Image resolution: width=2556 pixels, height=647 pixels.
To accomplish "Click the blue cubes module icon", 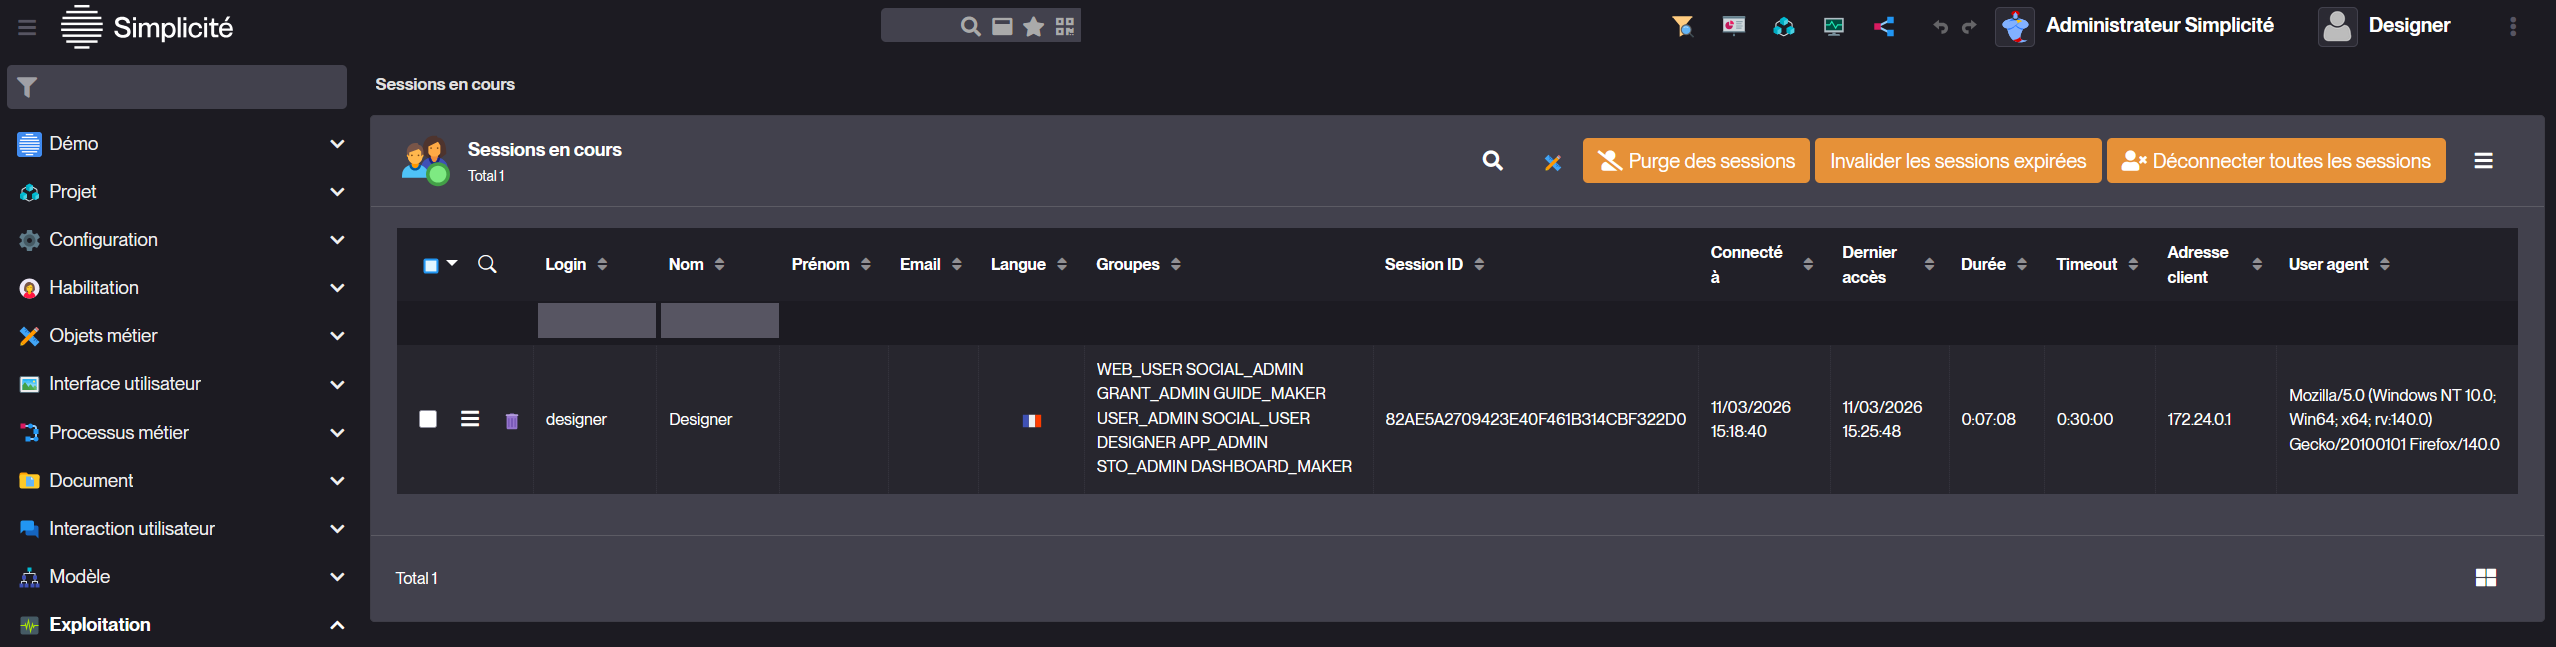I will click(x=1784, y=27).
